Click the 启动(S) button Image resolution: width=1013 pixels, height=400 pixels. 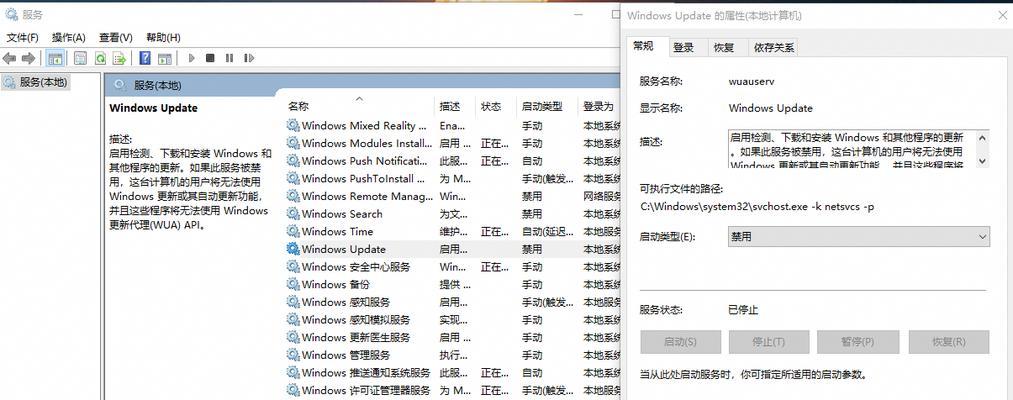[x=680, y=342]
